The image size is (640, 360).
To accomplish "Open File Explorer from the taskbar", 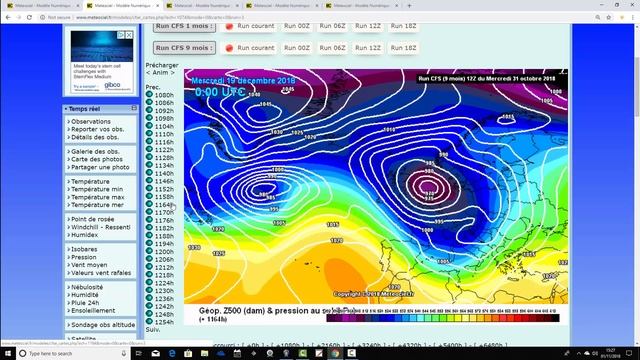I will tap(204, 353).
